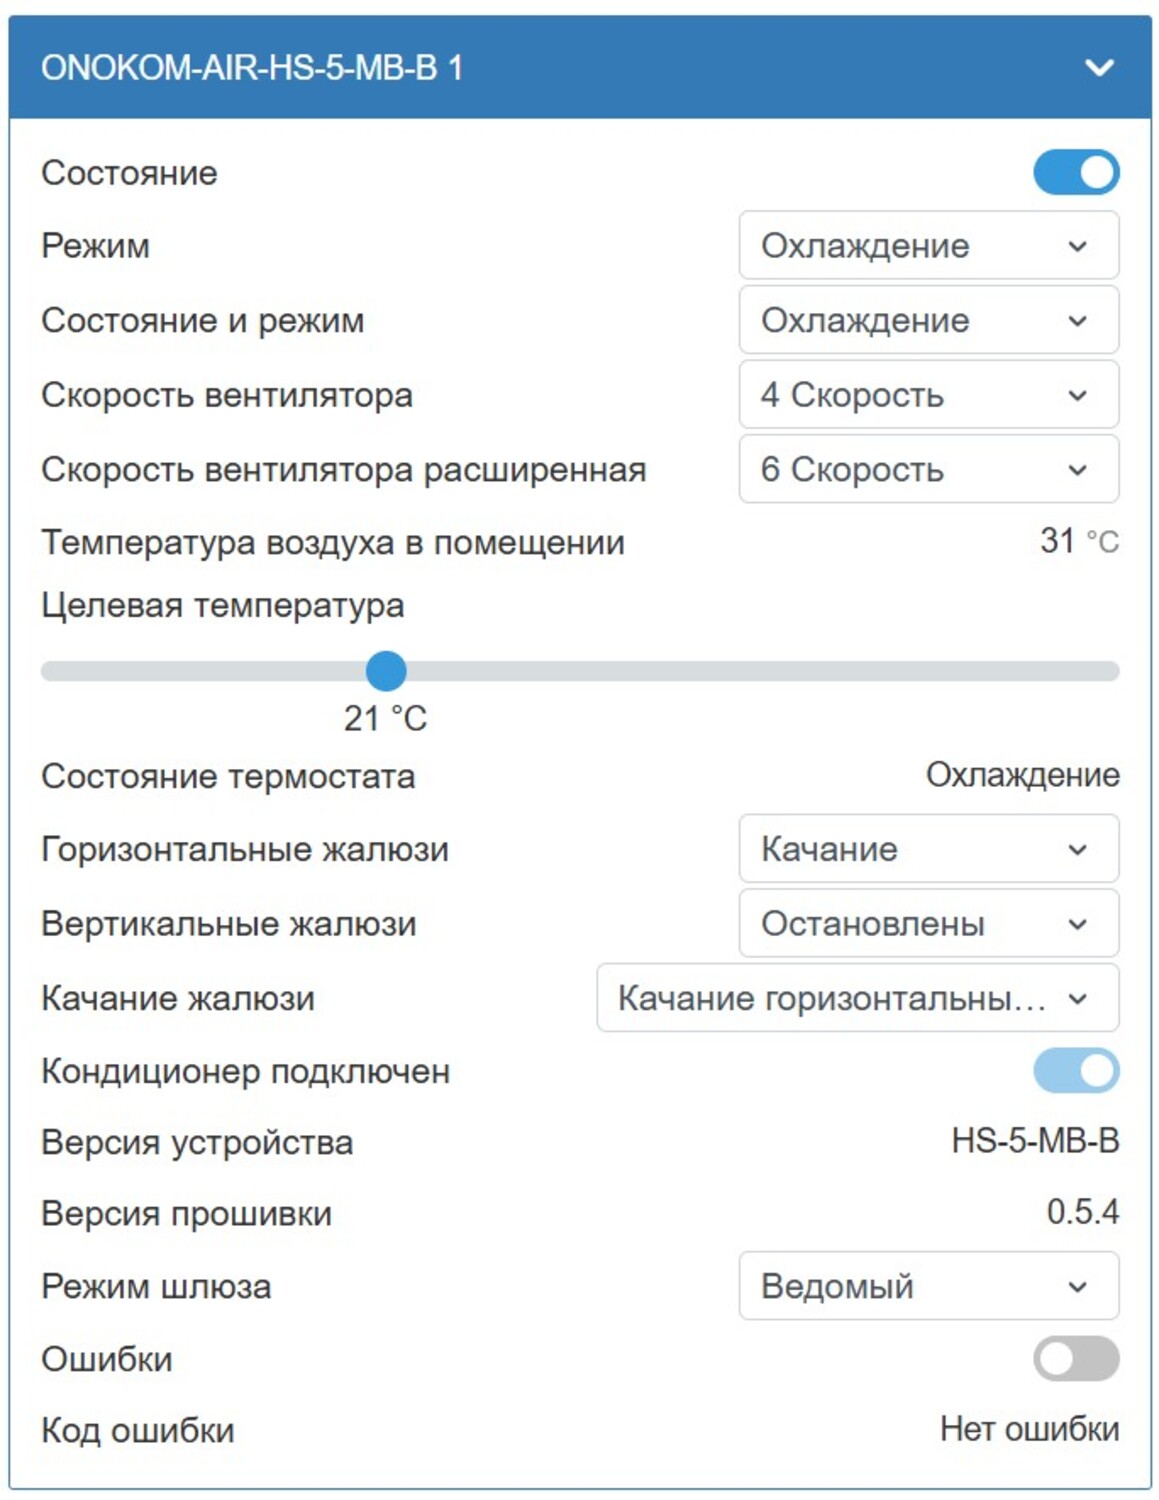This screenshot has width=1159, height=1500.
Task: Toggle the Ошибки switch
Action: pyautogui.click(x=1075, y=1357)
